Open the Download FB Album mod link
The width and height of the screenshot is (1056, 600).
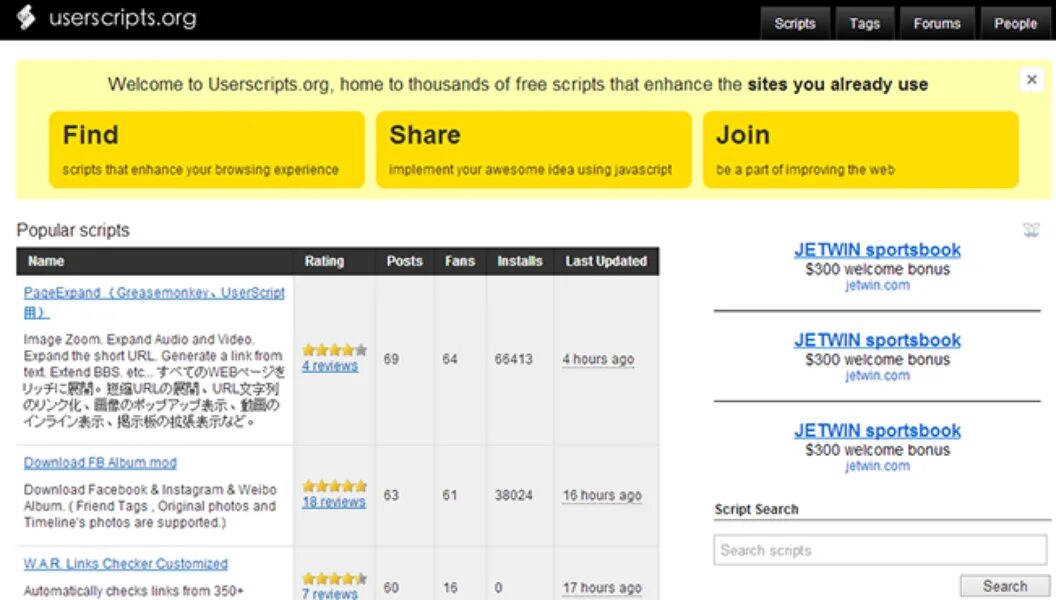coord(100,463)
